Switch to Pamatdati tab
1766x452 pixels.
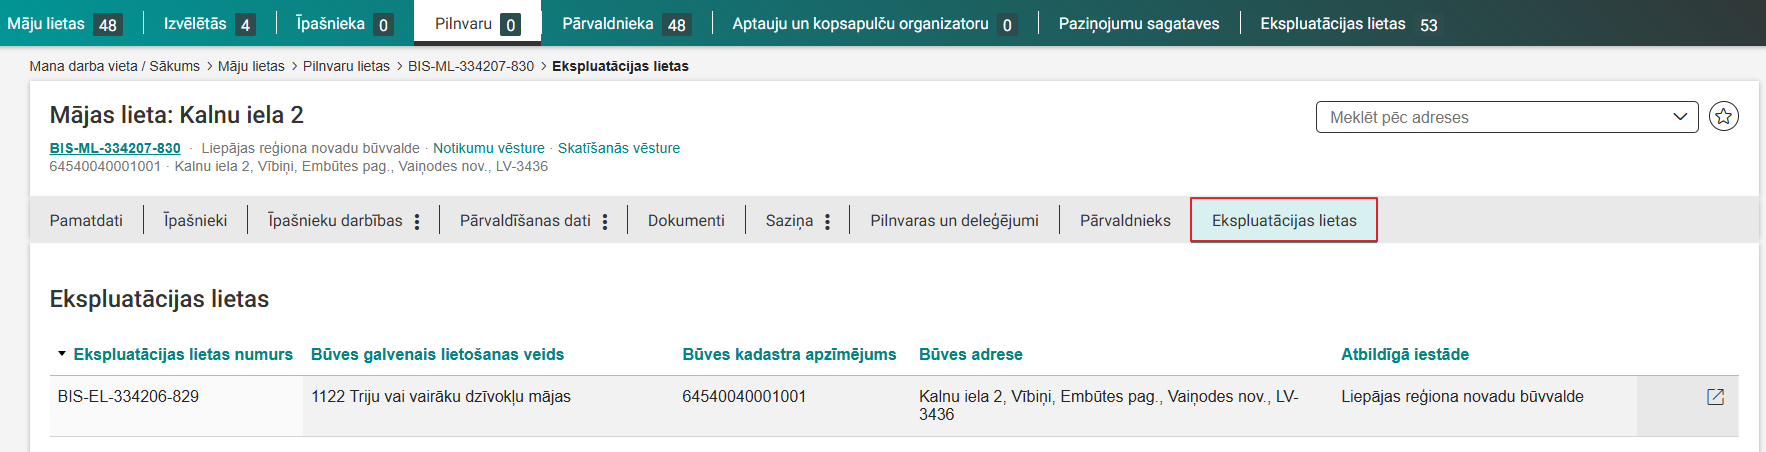point(86,221)
